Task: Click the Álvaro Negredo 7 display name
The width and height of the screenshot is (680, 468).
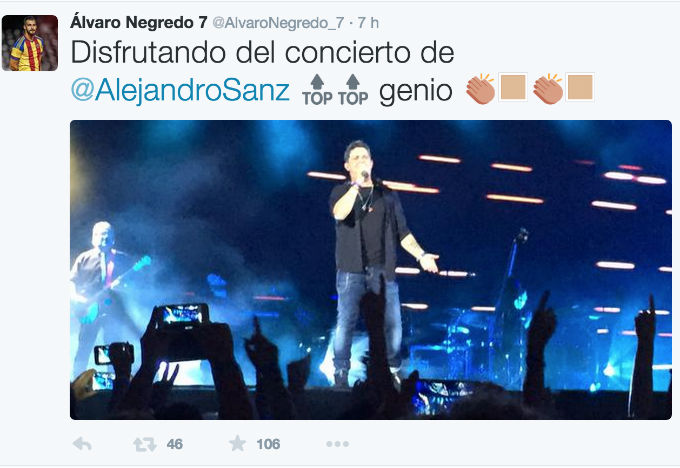Action: coord(139,23)
